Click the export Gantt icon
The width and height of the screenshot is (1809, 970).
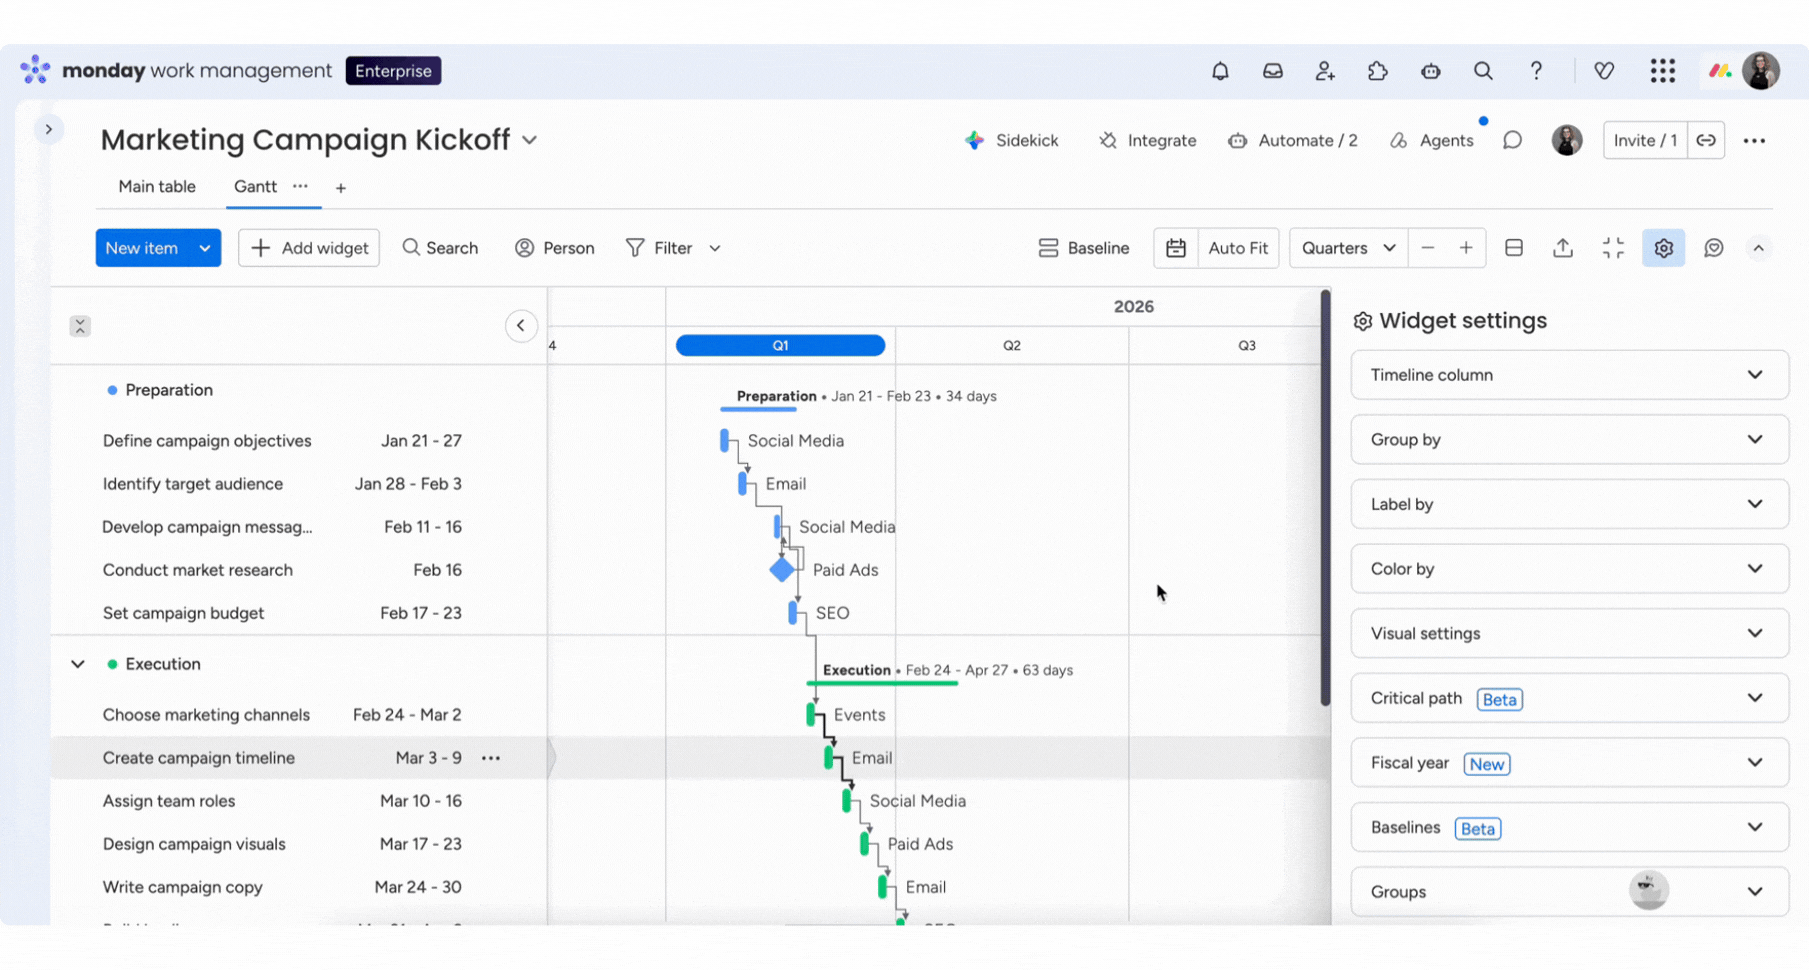click(1563, 248)
